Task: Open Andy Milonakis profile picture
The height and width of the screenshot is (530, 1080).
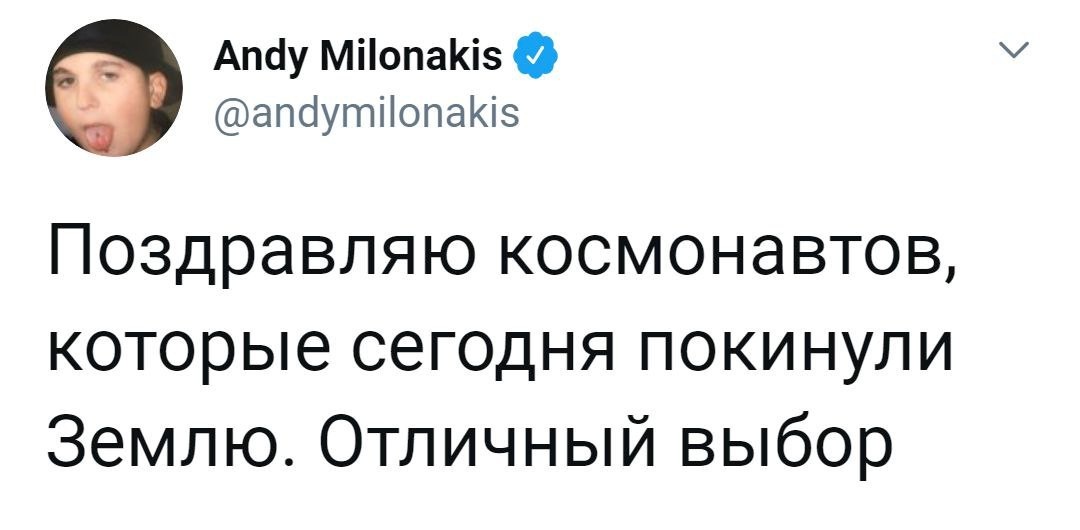Action: pyautogui.click(x=114, y=88)
